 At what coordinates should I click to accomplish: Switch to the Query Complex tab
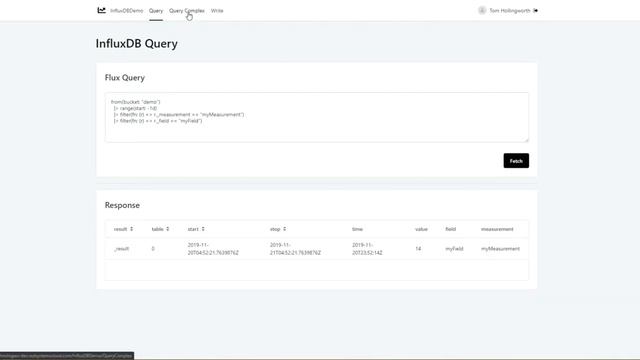(187, 11)
